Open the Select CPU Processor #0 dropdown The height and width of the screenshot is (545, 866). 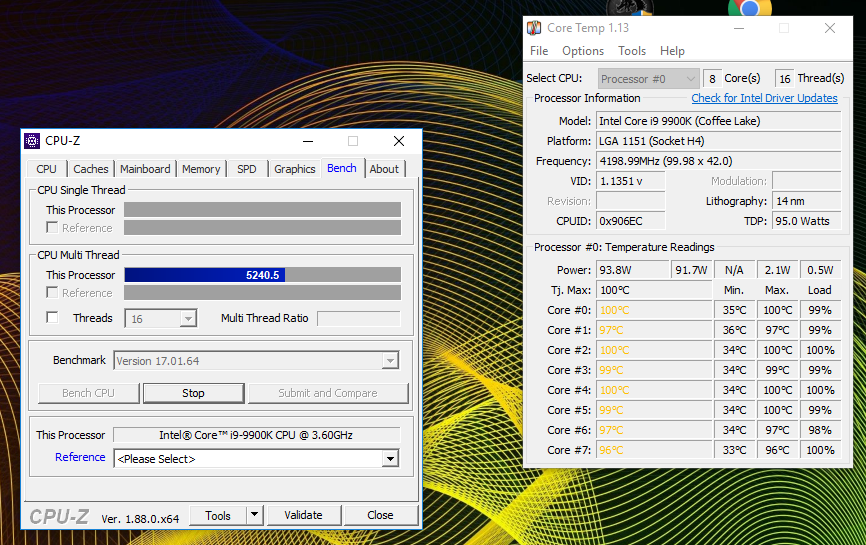pos(648,78)
